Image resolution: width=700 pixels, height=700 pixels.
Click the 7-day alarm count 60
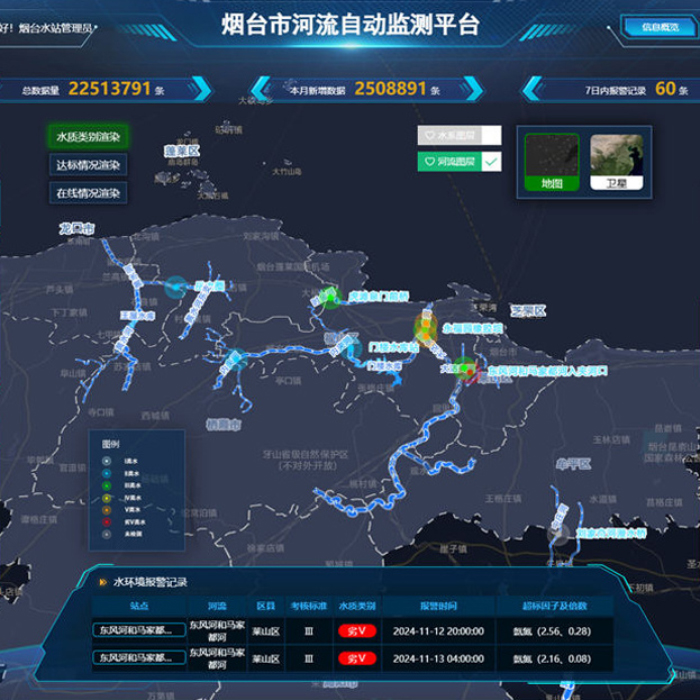pos(665,88)
